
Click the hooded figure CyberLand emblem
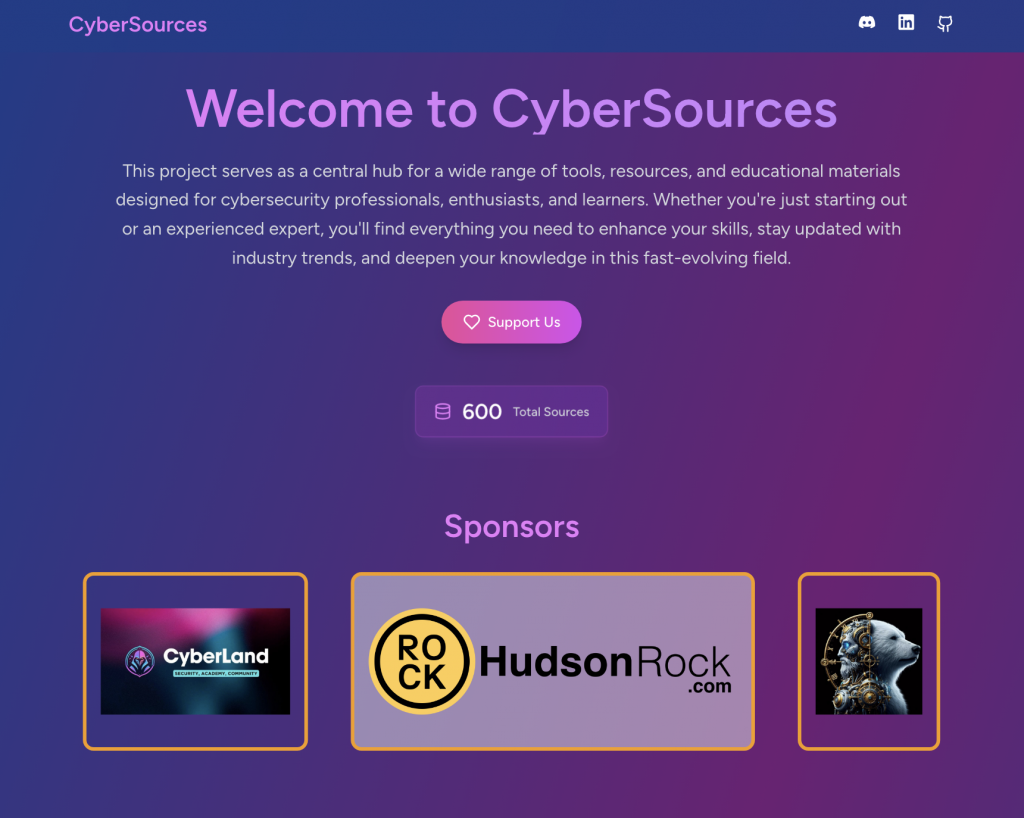click(140, 661)
